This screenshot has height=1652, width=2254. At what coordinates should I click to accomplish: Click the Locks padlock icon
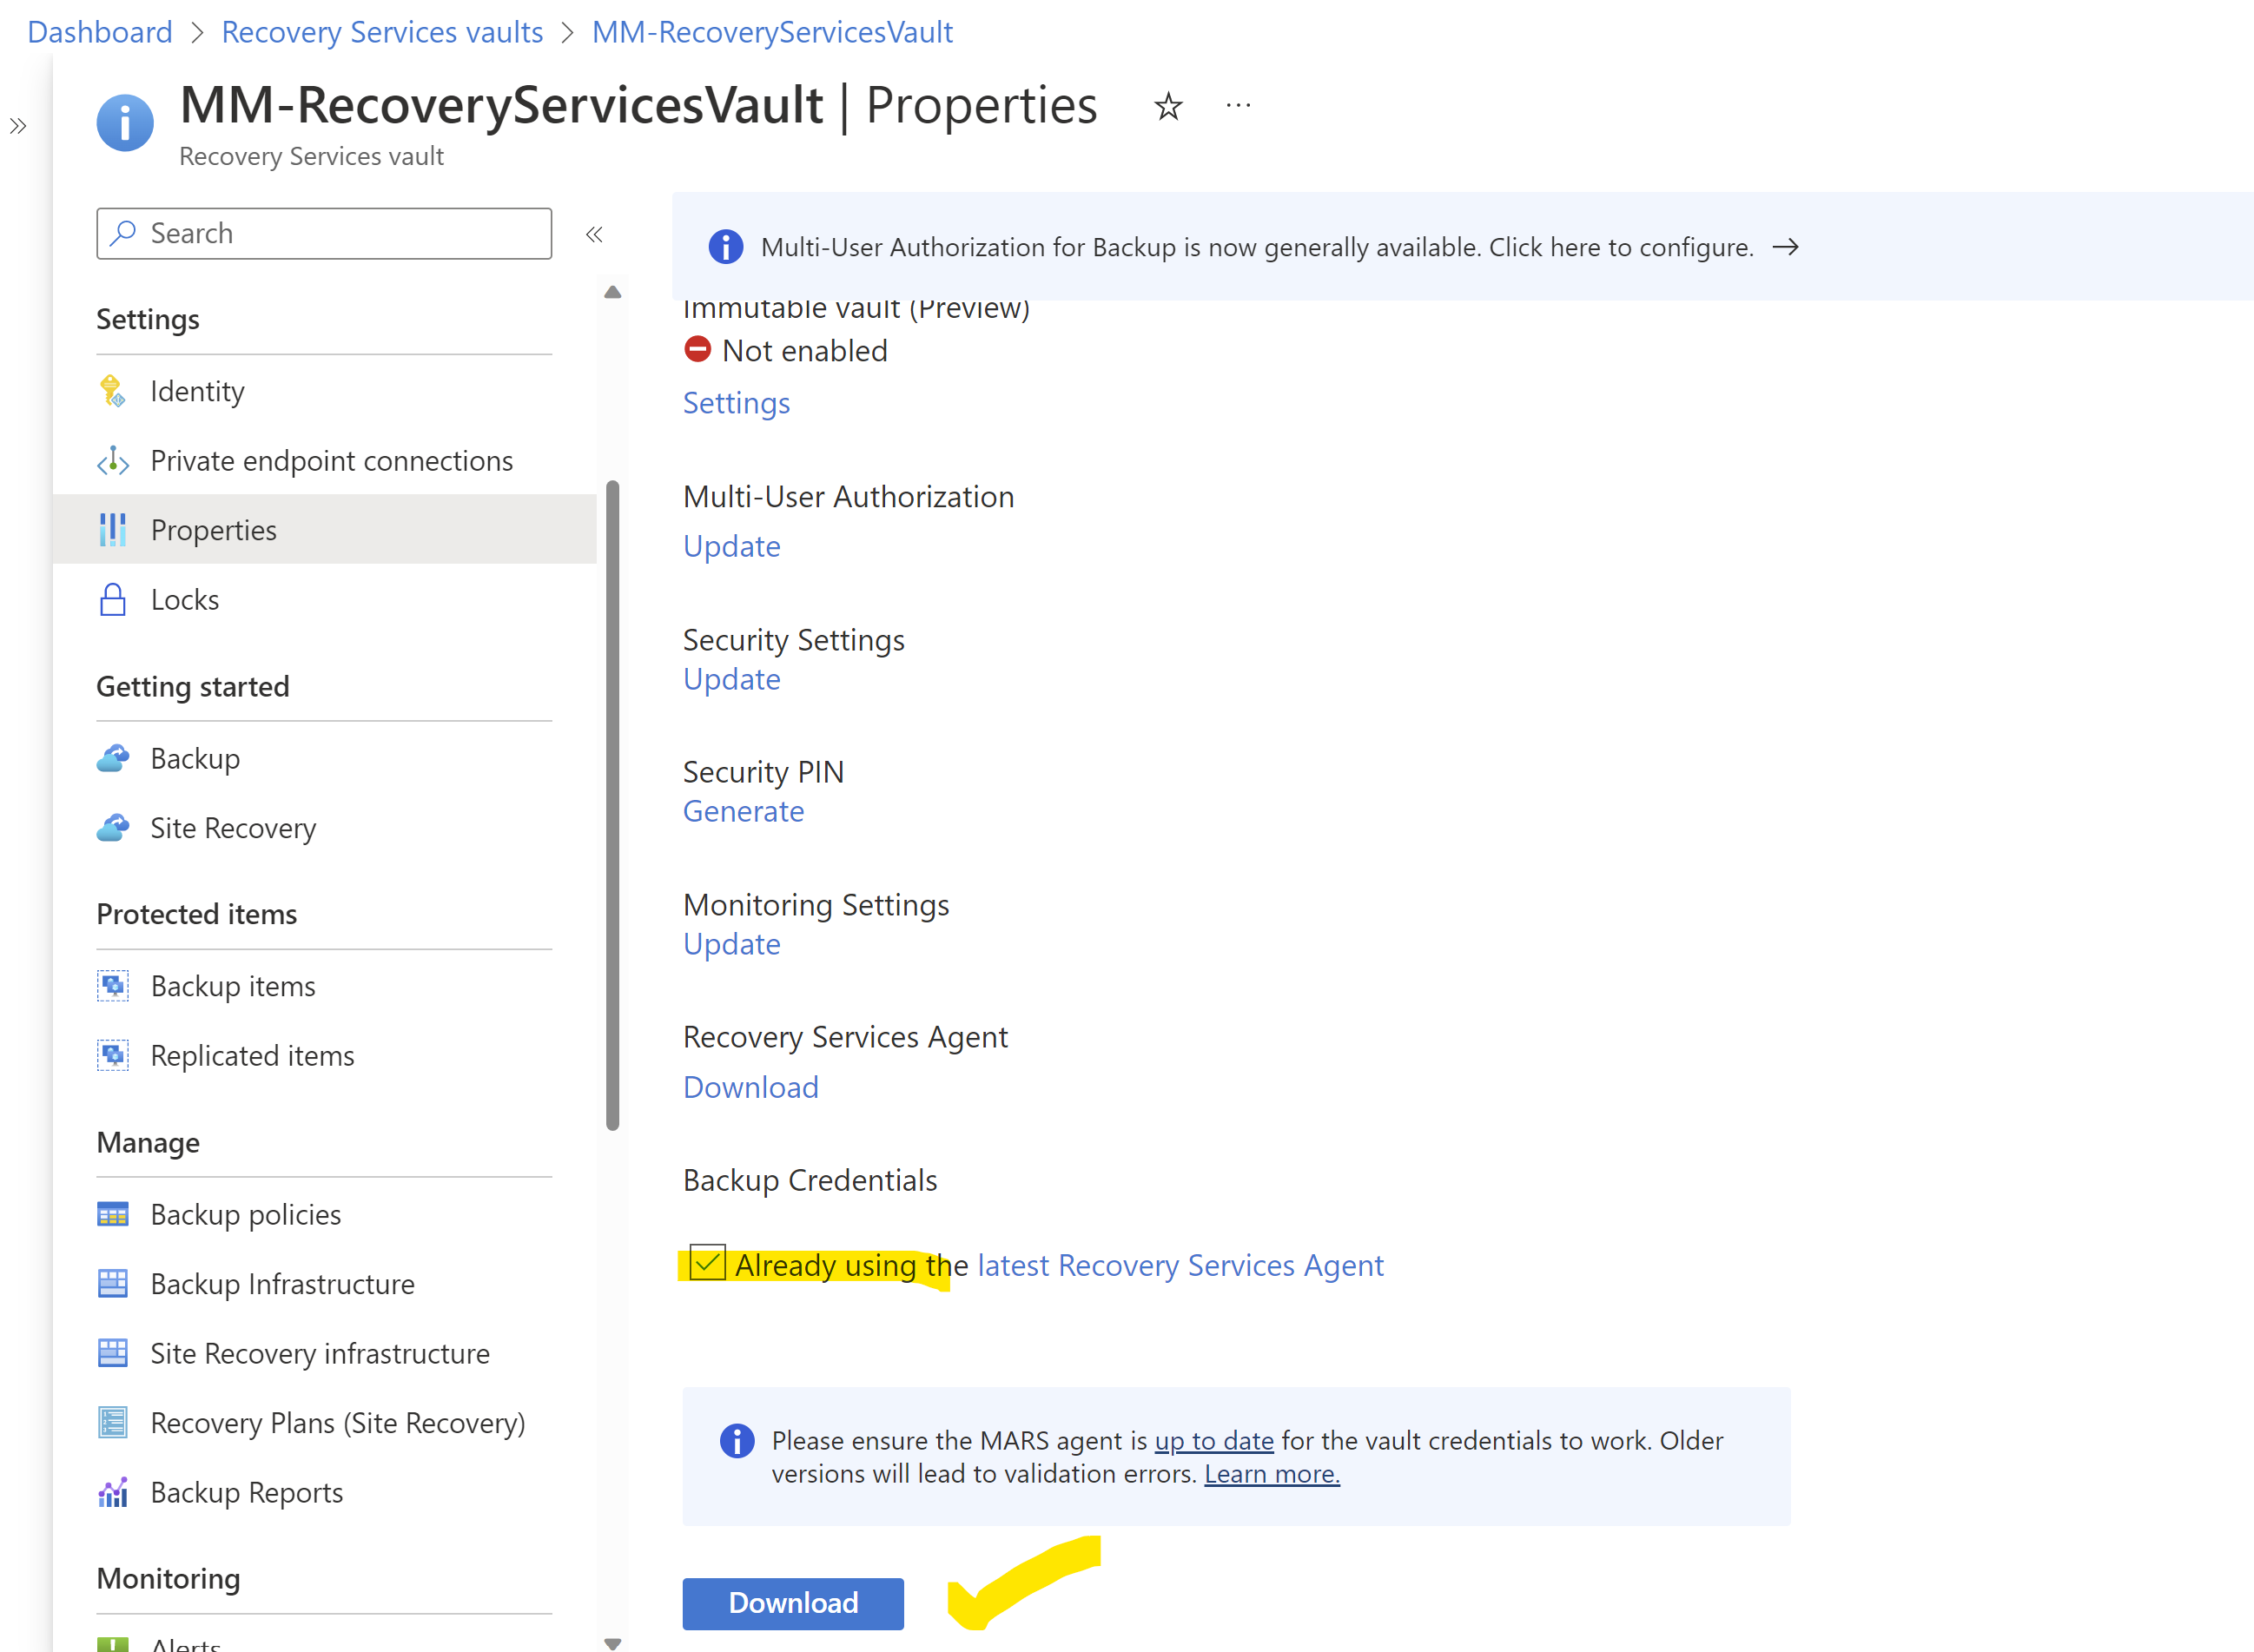pyautogui.click(x=112, y=599)
